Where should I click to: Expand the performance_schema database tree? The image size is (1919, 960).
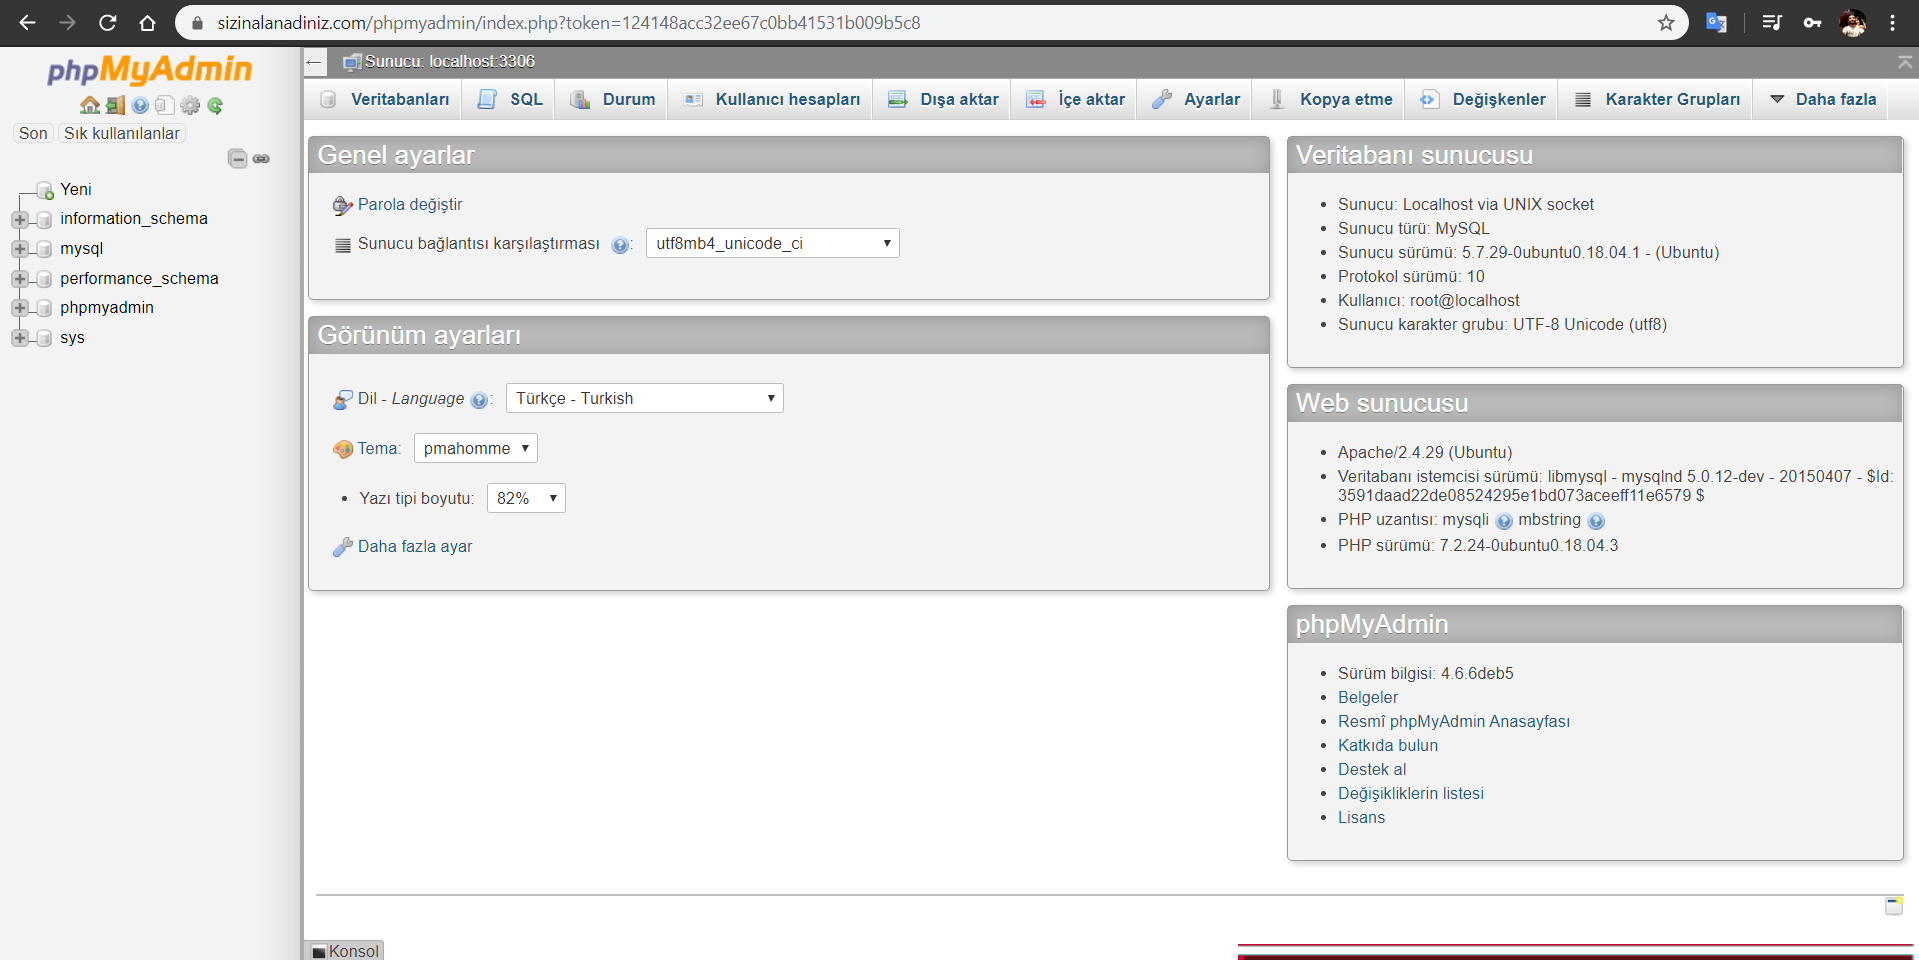[x=20, y=278]
